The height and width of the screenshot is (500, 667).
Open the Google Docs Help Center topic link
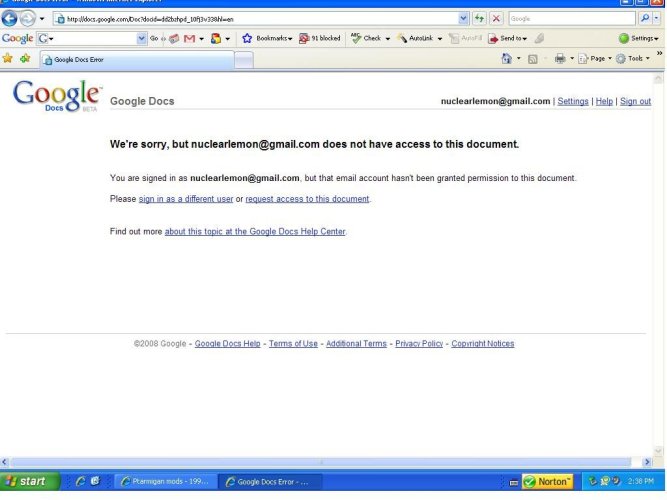(x=255, y=231)
